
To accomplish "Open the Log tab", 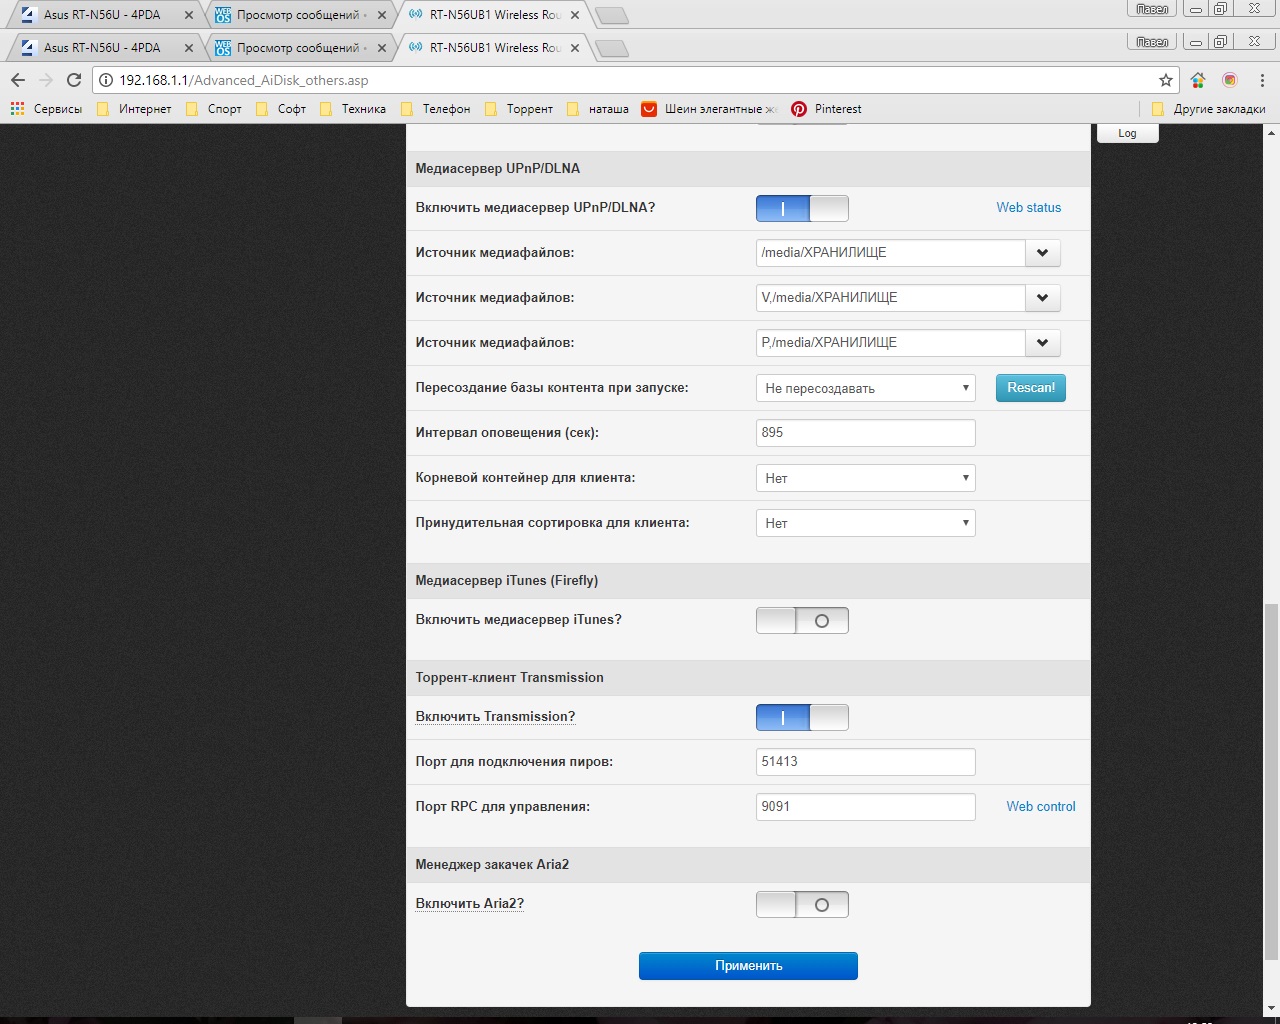I will tap(1127, 133).
